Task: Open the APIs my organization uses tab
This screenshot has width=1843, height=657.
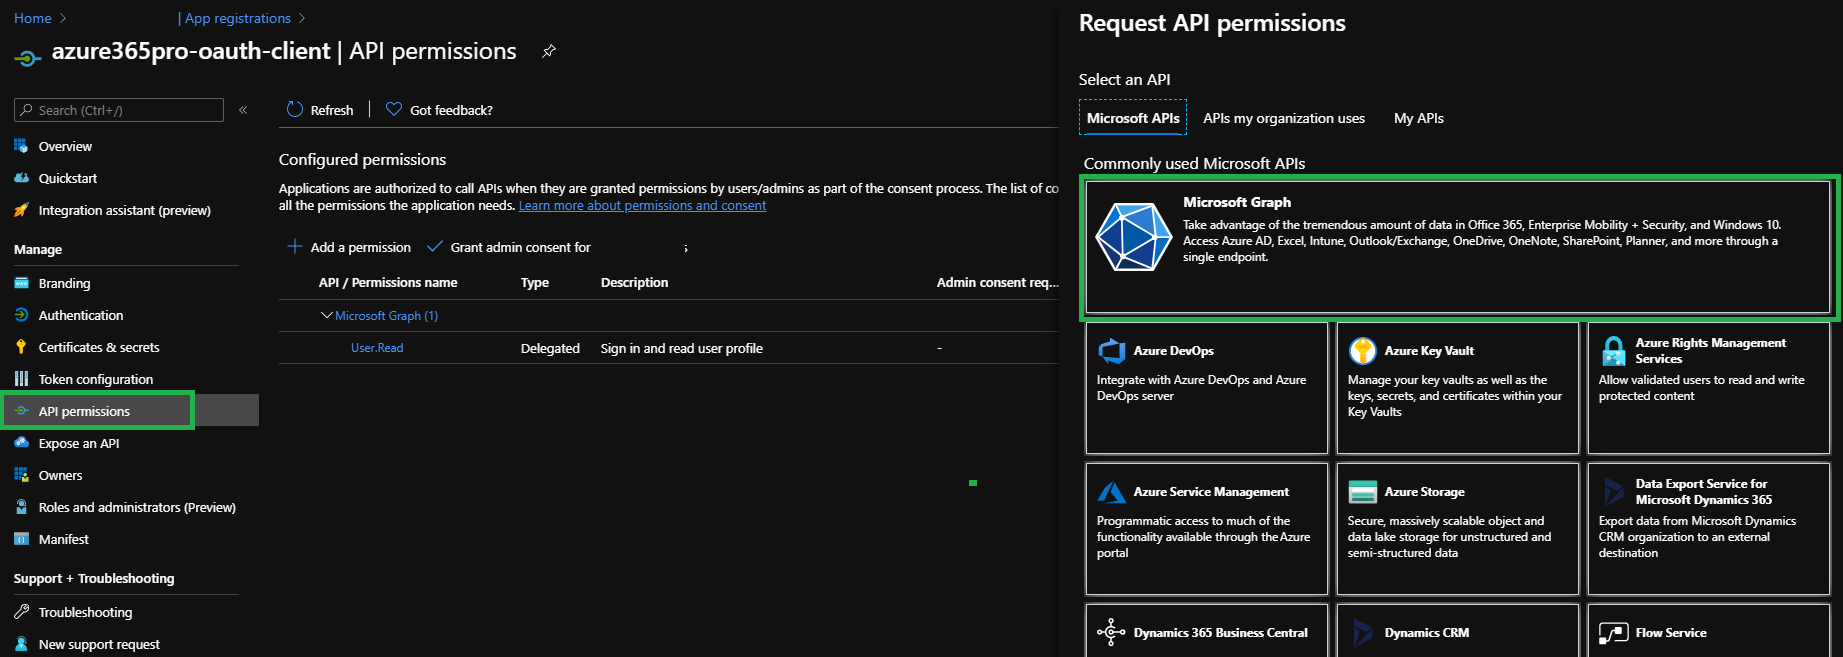Action: click(x=1284, y=118)
